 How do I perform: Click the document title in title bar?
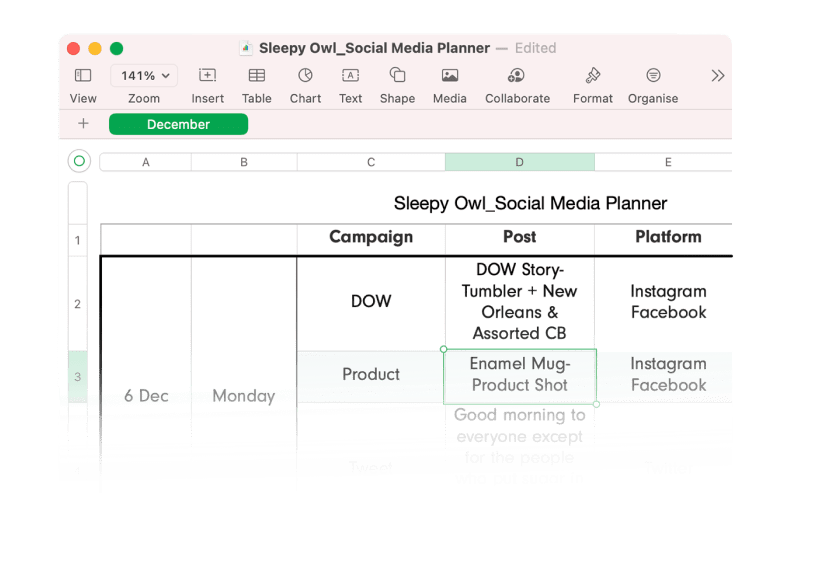[374, 48]
